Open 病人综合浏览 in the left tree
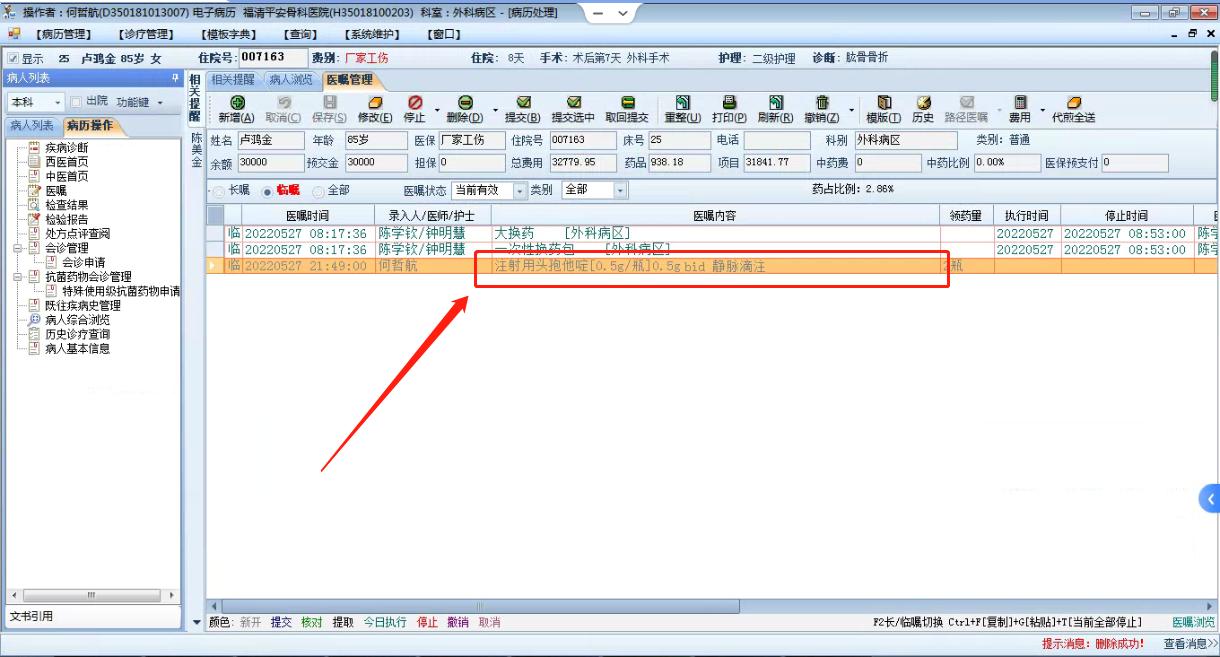The height and width of the screenshot is (657, 1220). pos(77,320)
